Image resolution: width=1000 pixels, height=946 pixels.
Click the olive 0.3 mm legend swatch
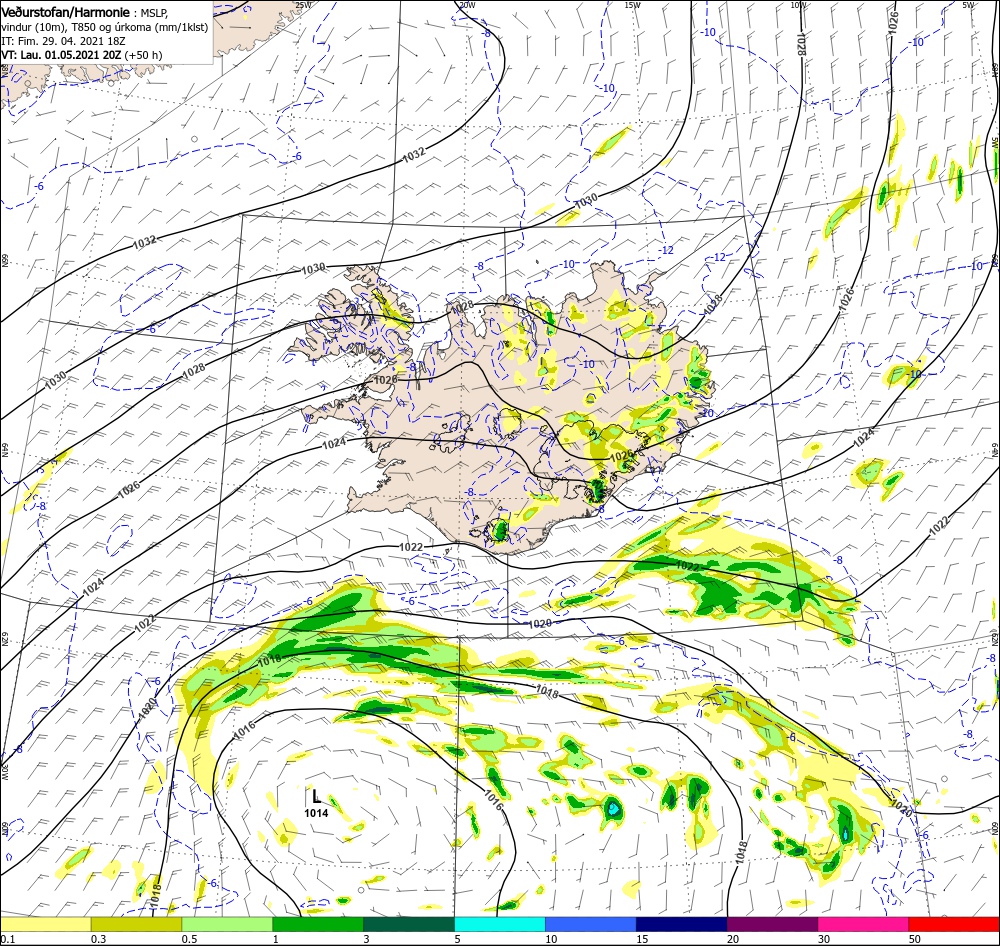click(x=136, y=924)
